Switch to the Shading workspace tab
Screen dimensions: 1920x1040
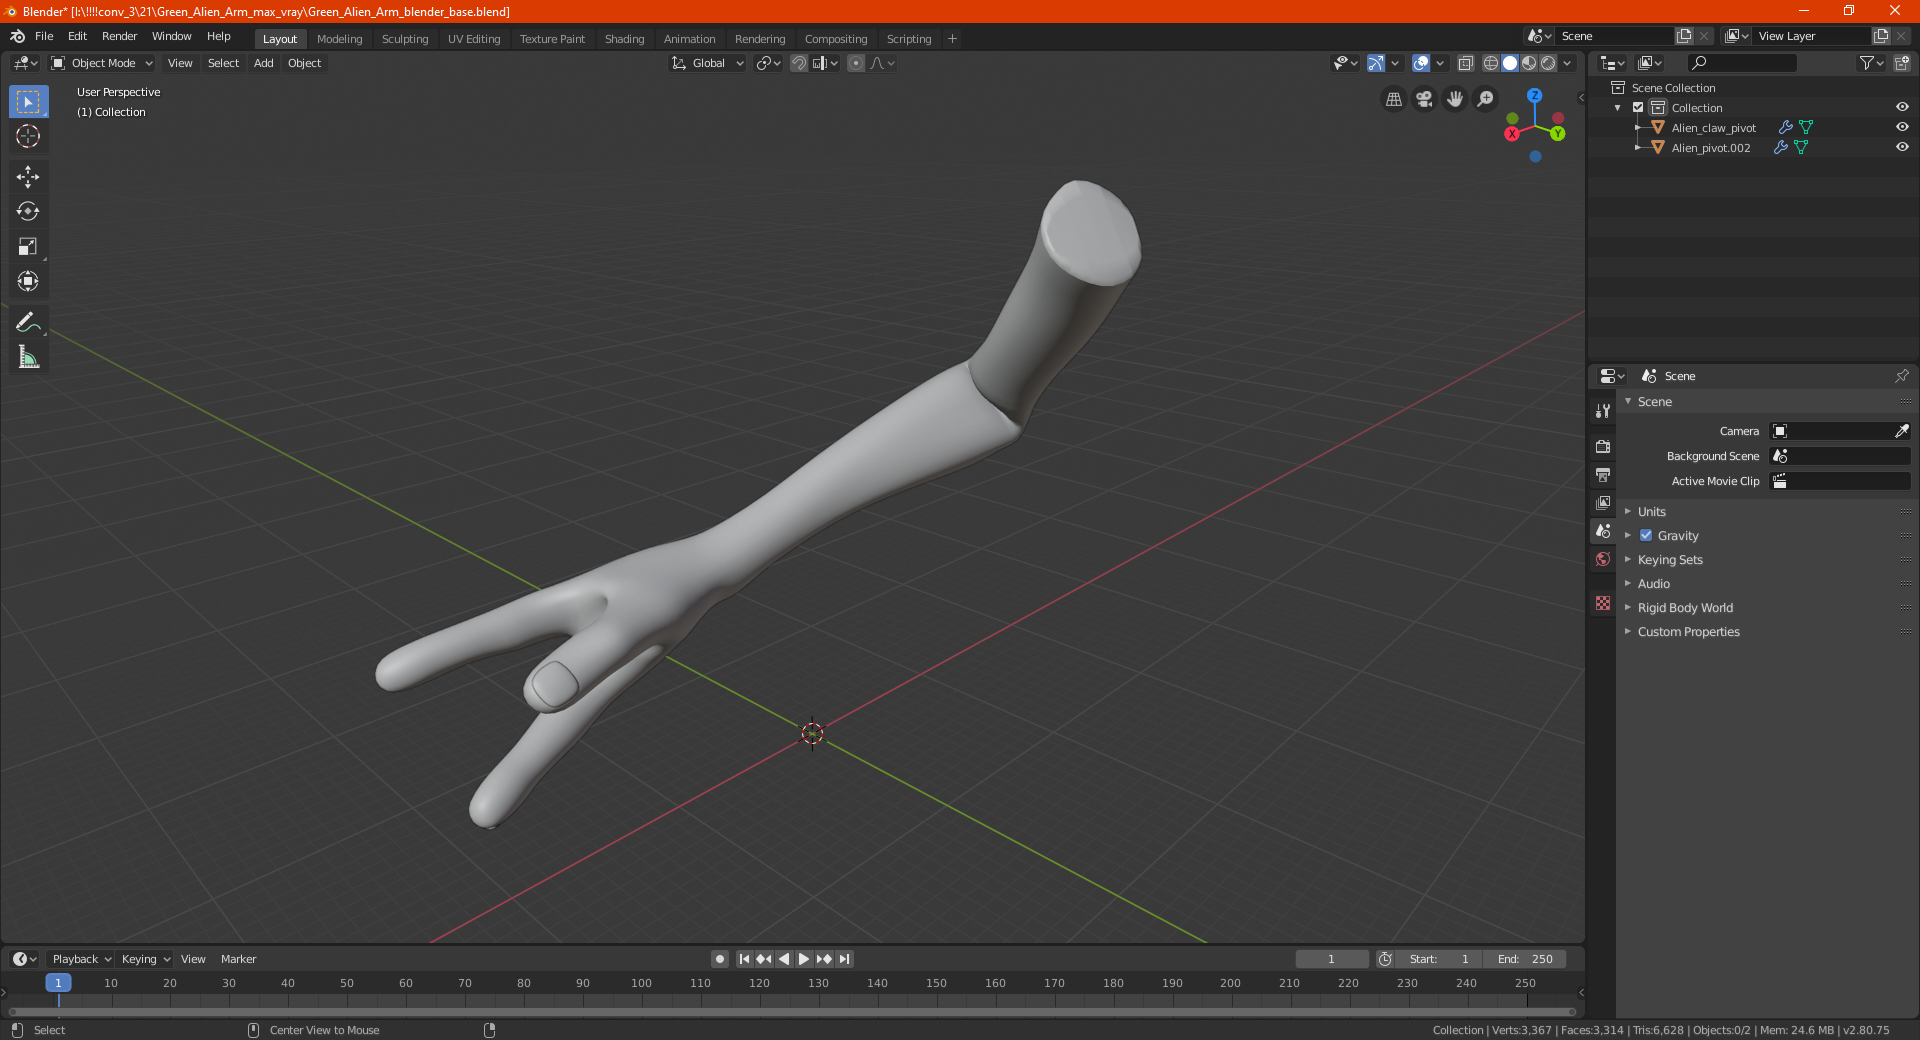624,39
